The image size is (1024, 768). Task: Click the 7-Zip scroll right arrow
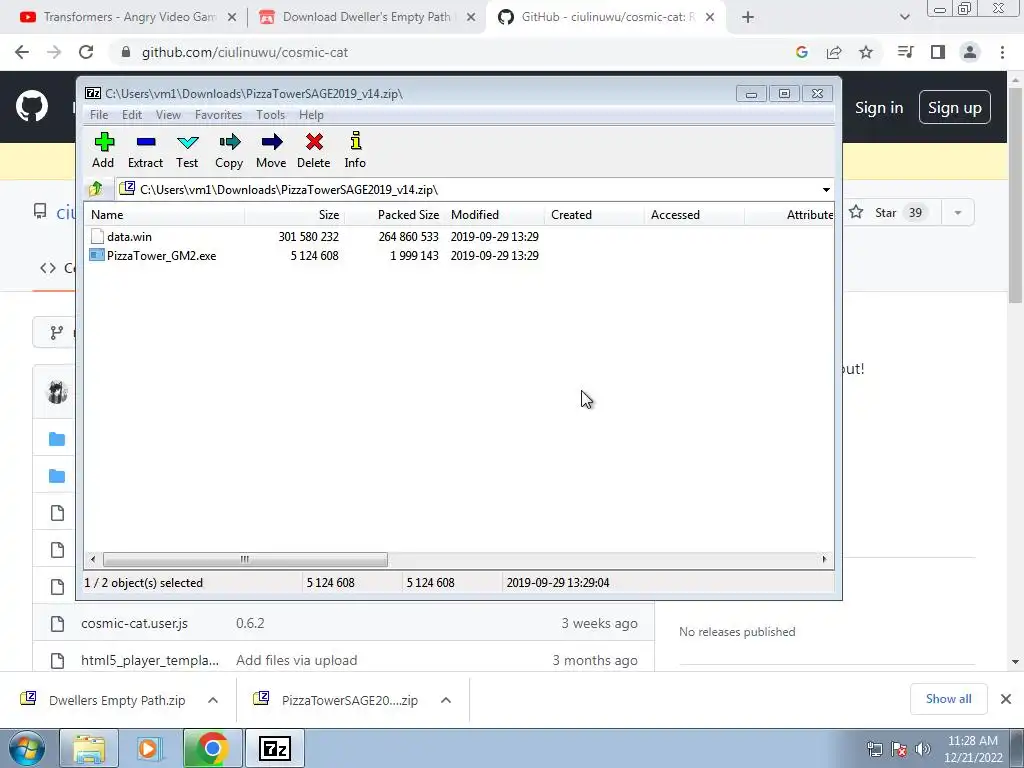(824, 560)
